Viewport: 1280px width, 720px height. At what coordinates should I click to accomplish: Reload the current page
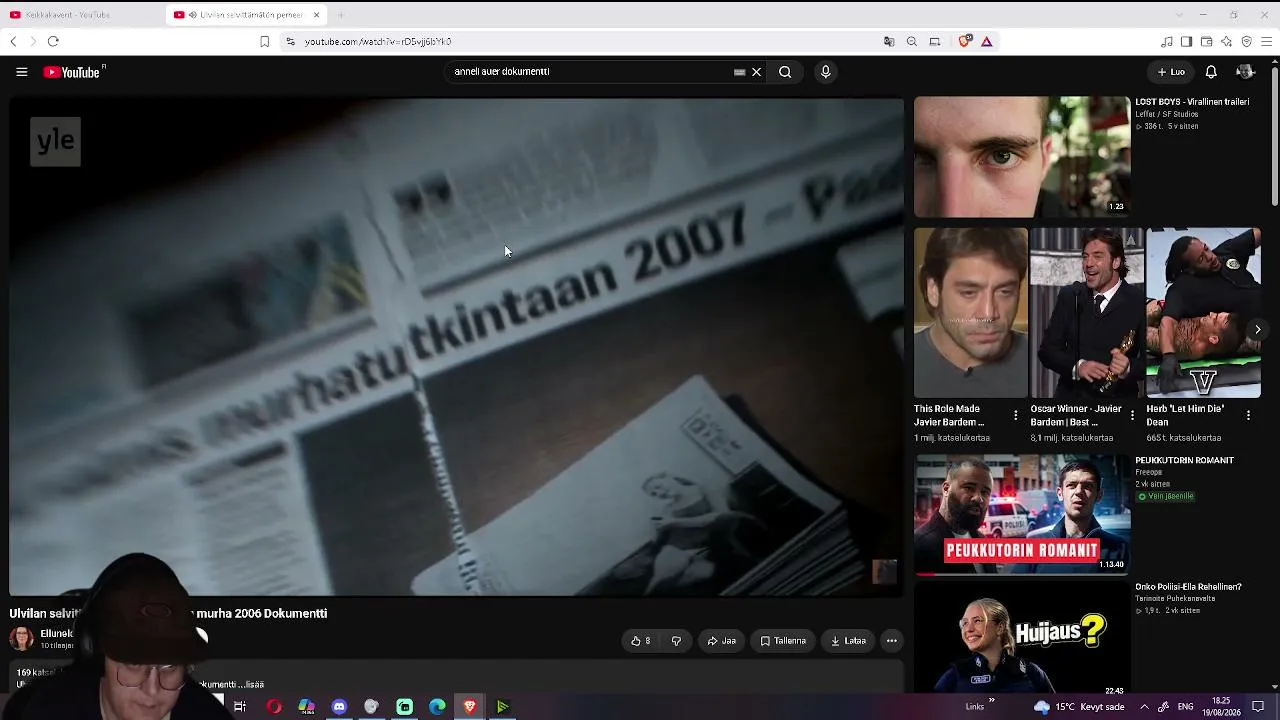(53, 41)
